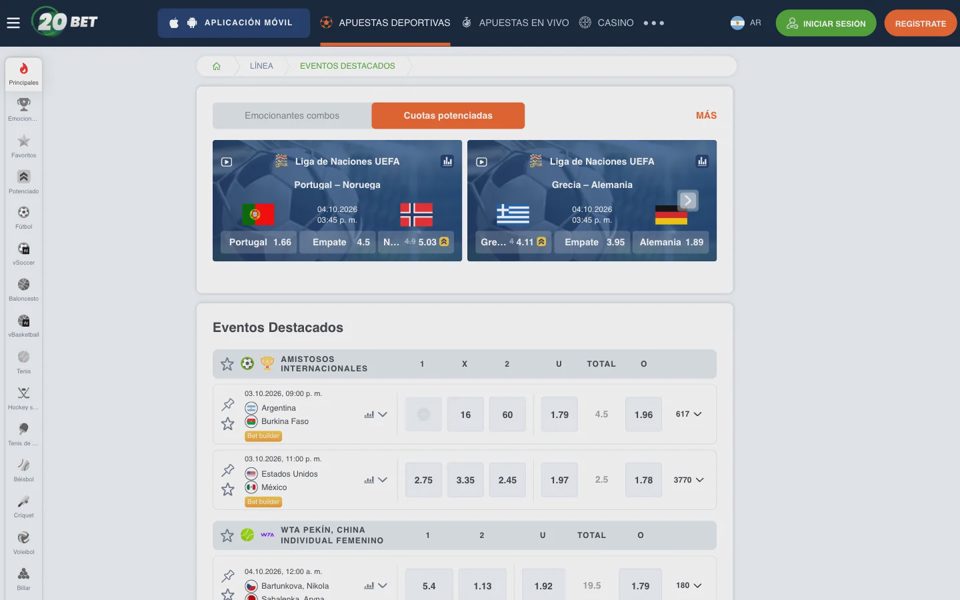This screenshot has width=960, height=600.
Task: Click Eventos Destacados breadcrumb
Action: [x=347, y=66]
